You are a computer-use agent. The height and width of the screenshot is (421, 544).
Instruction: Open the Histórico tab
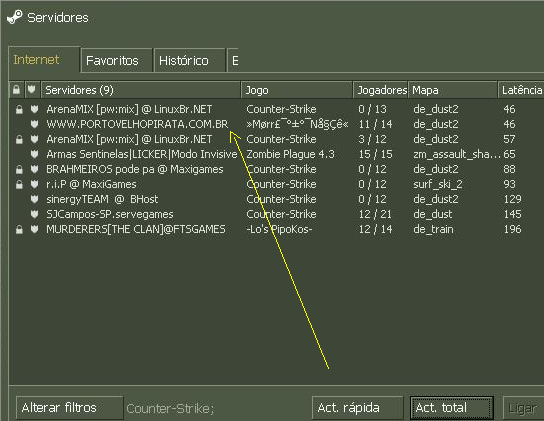[x=189, y=61]
